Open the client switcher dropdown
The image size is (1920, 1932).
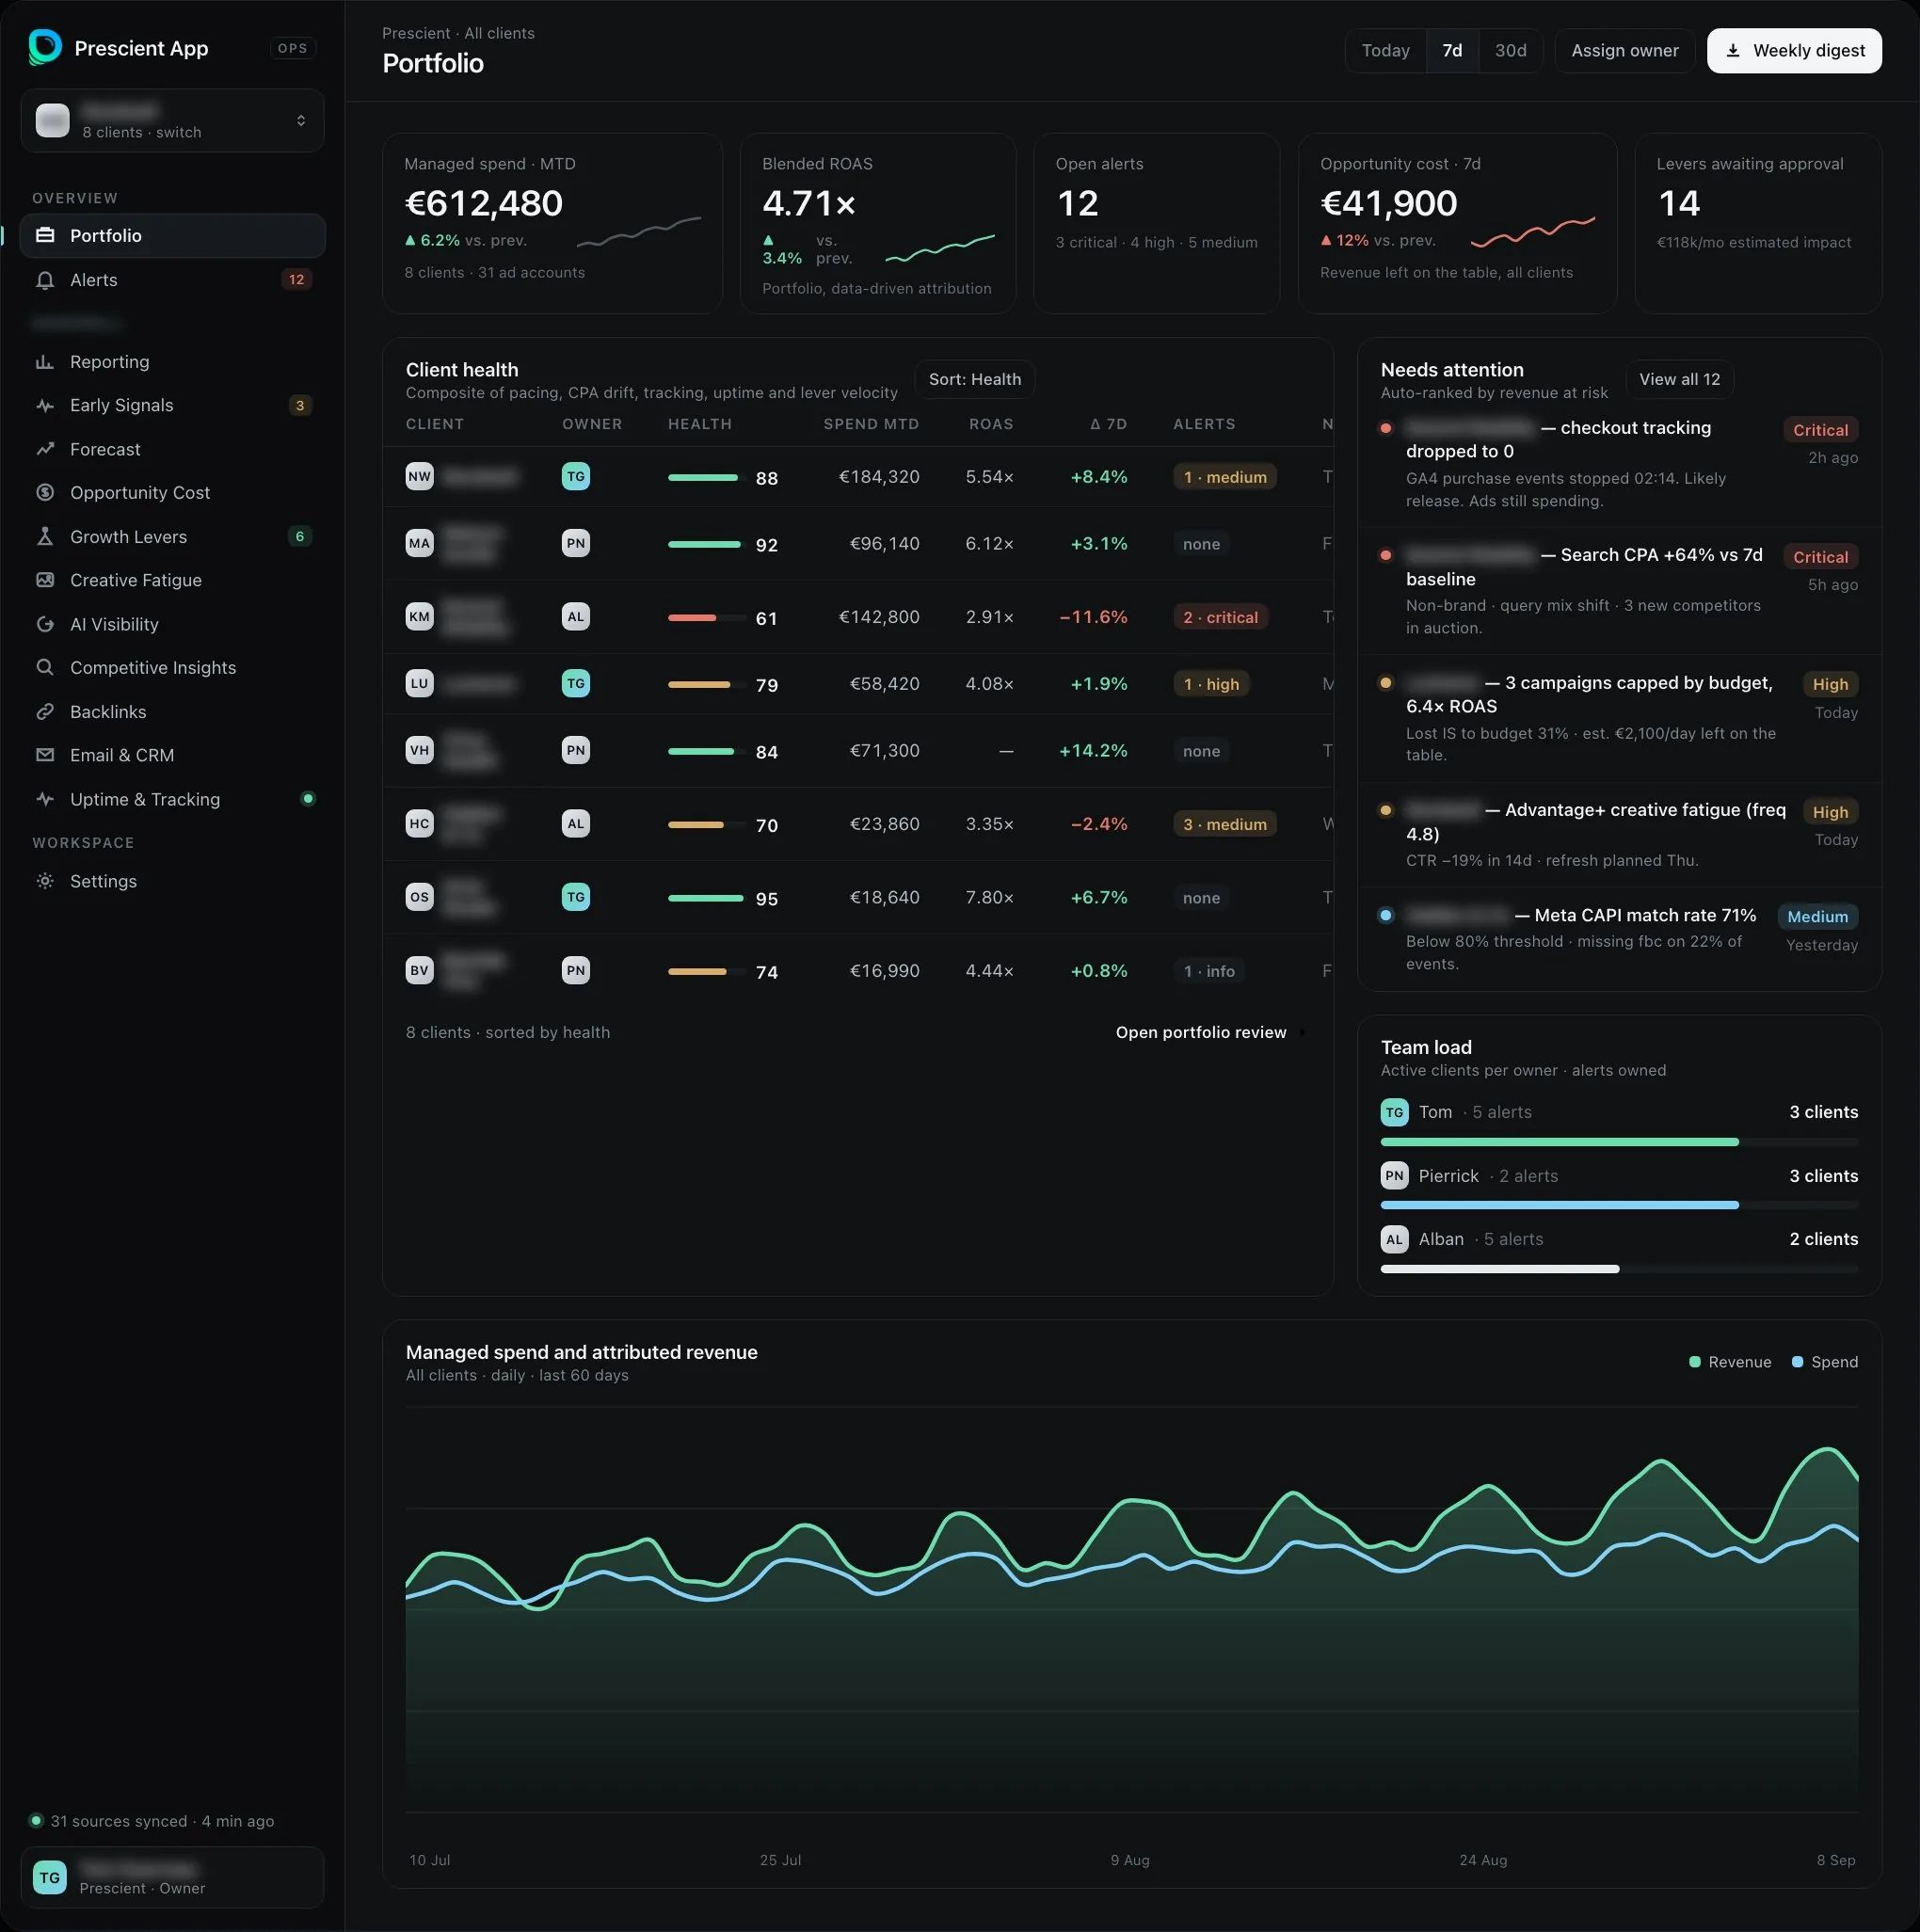click(172, 120)
